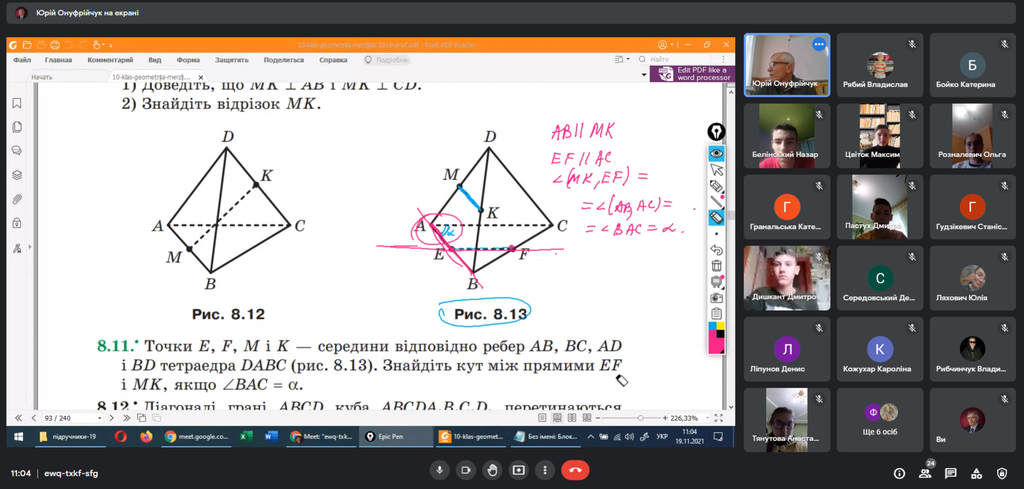This screenshot has width=1024, height=489.
Task: Open the Foxit comments panel icon
Action: [17, 150]
